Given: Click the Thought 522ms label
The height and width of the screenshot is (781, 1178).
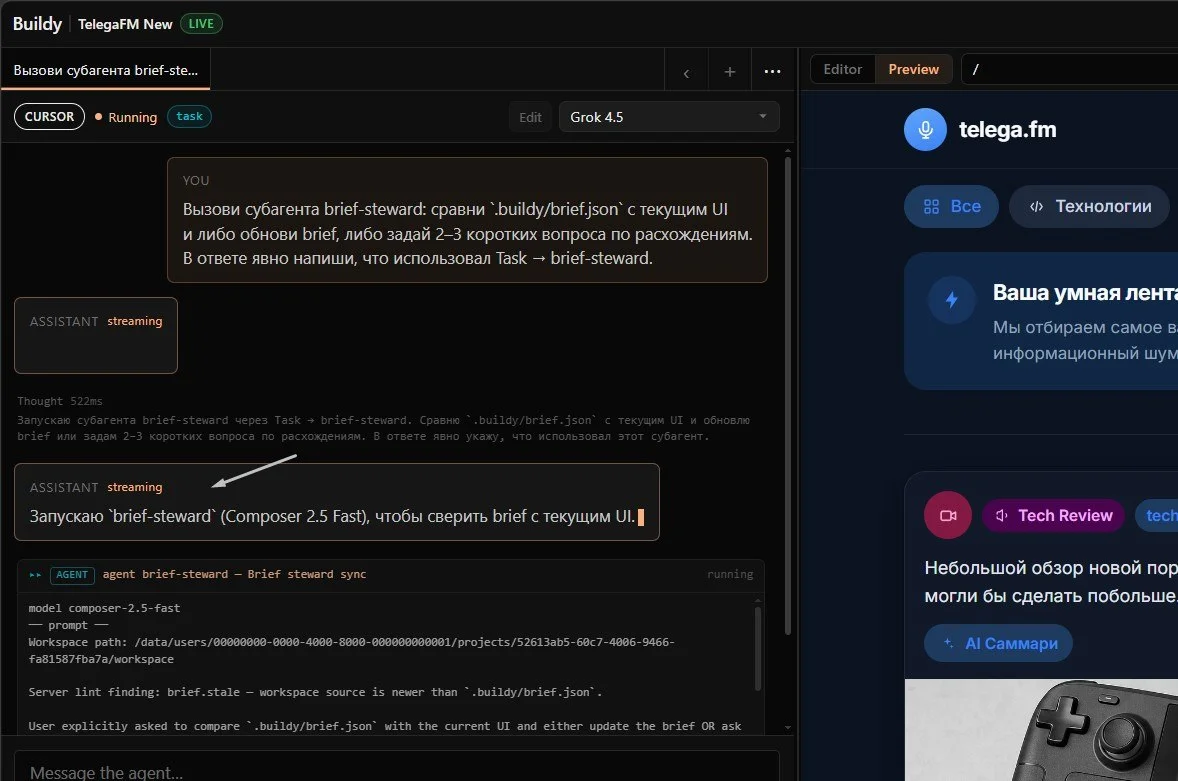Looking at the screenshot, I should [60, 401].
